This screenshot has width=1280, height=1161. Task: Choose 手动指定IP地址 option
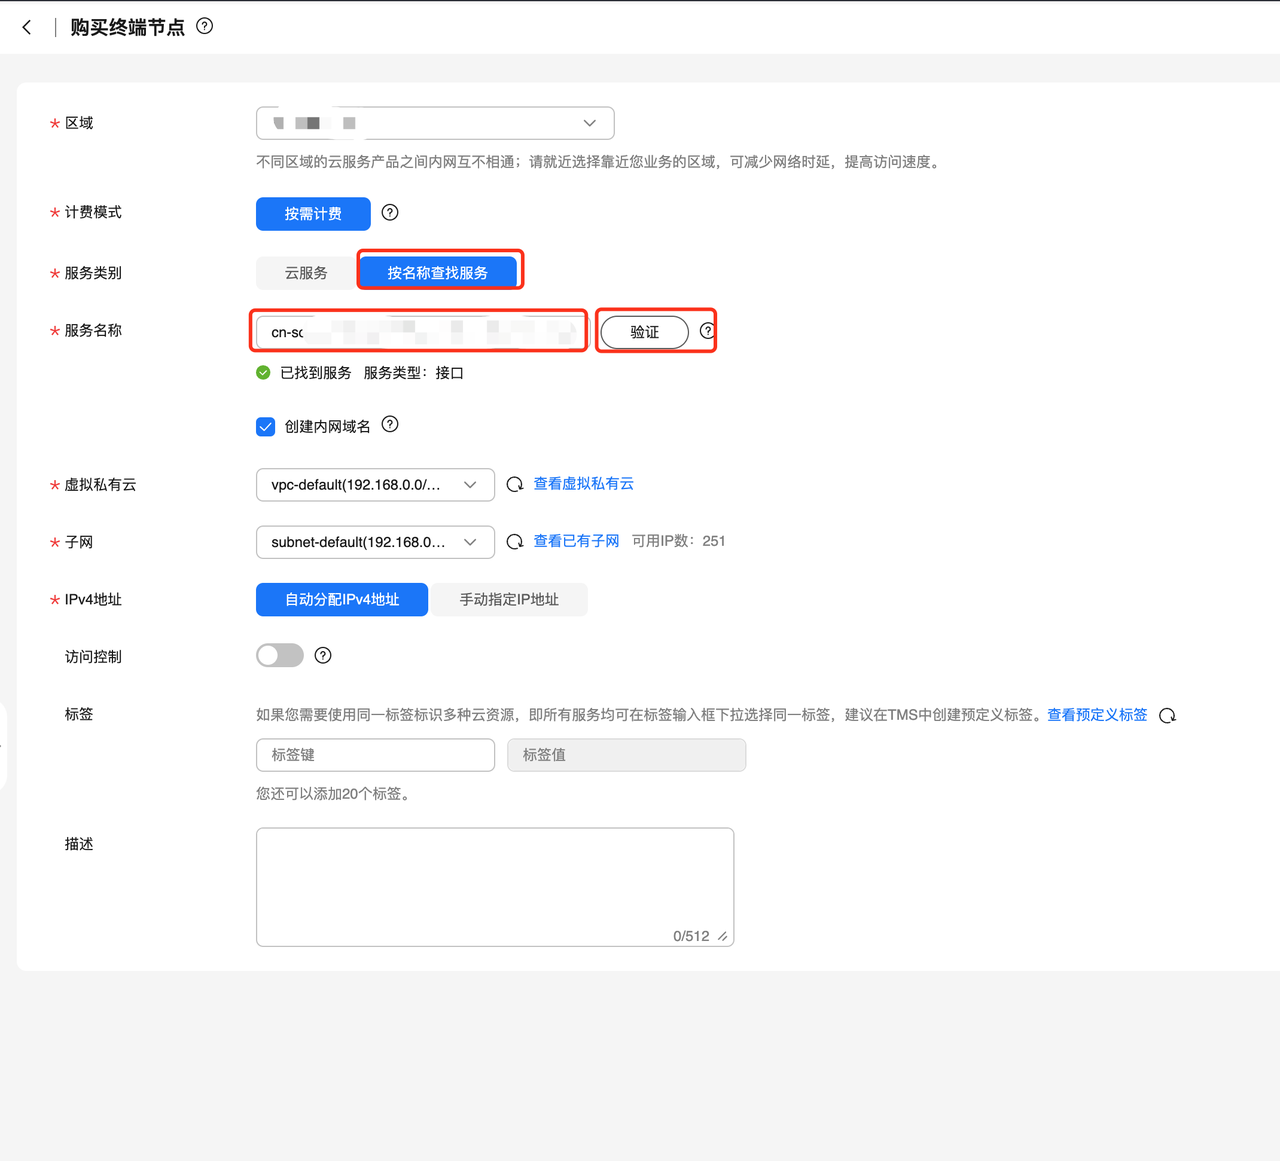(509, 600)
